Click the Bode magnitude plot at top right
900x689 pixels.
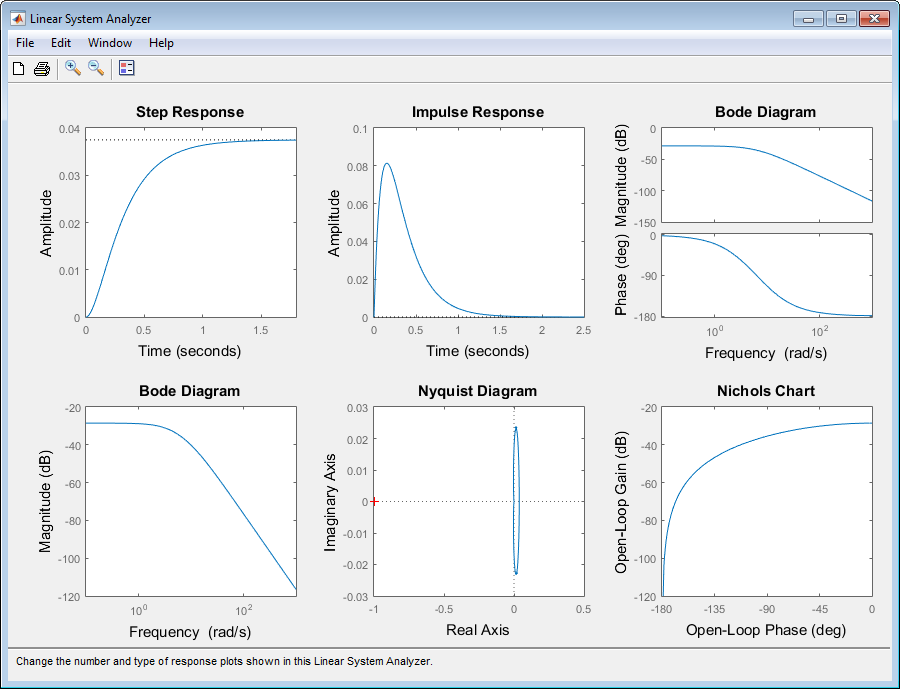coord(766,175)
